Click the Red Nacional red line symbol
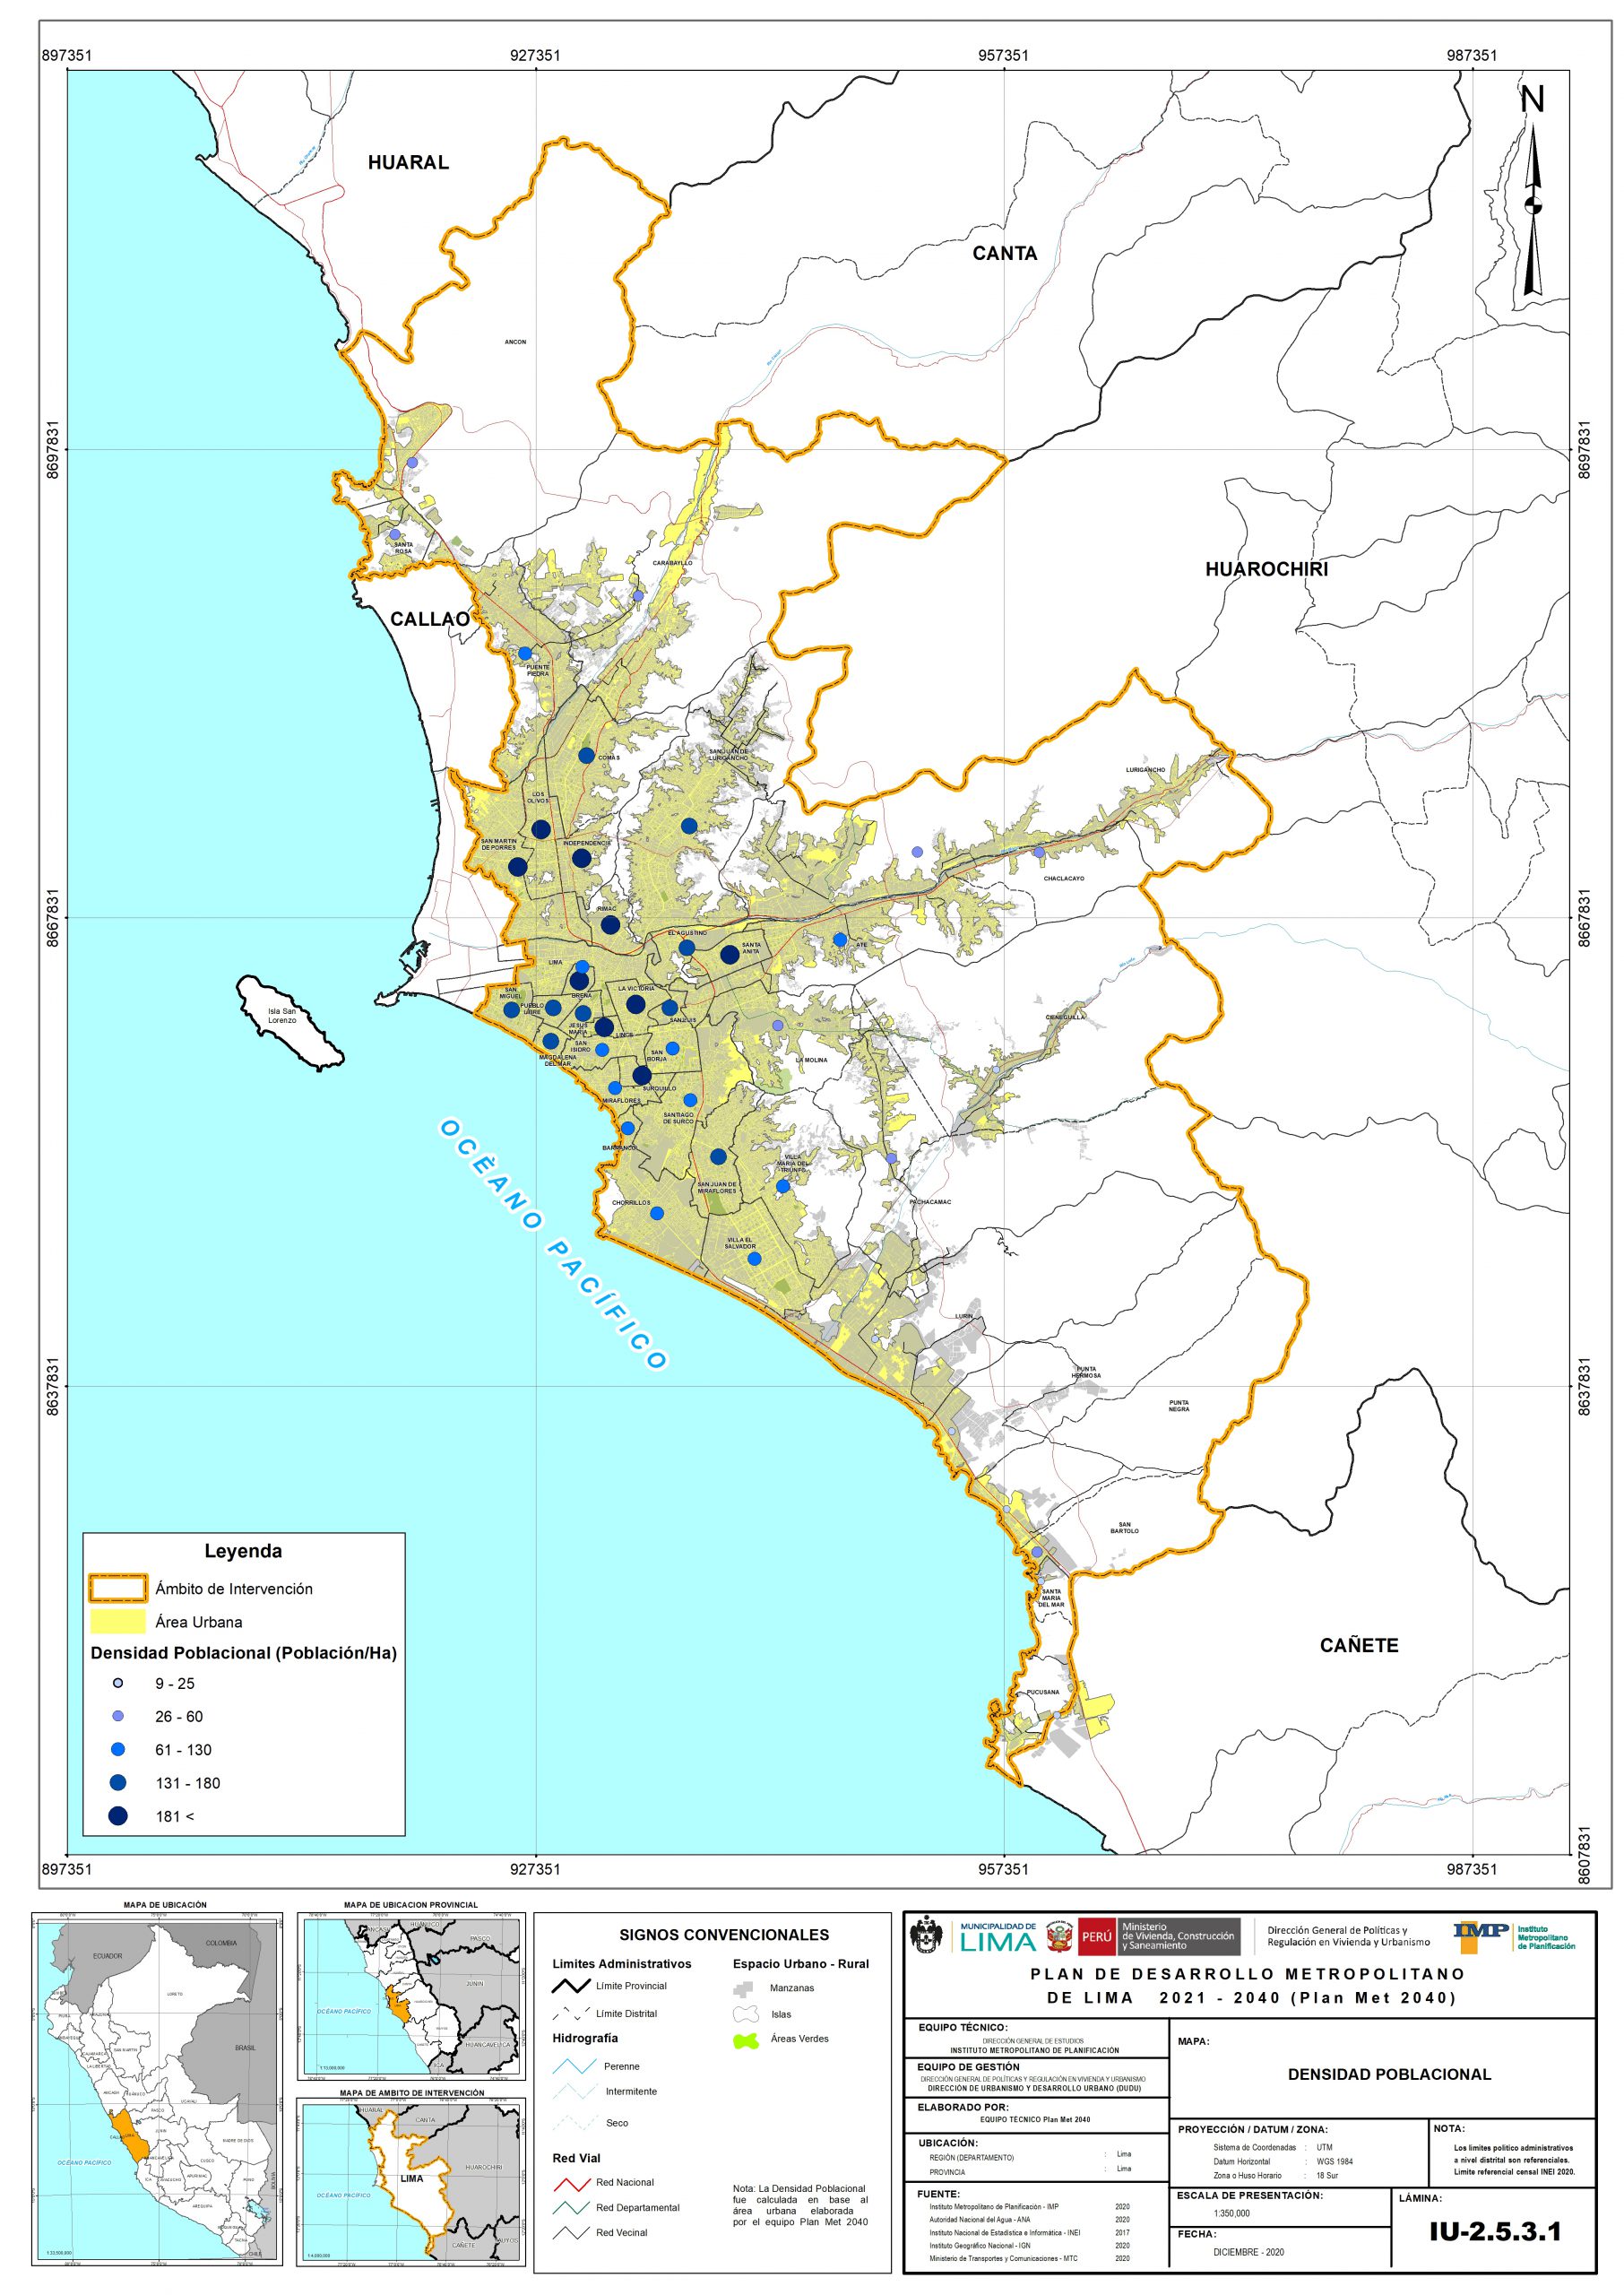Image resolution: width=1624 pixels, height=2295 pixels. tap(573, 2183)
